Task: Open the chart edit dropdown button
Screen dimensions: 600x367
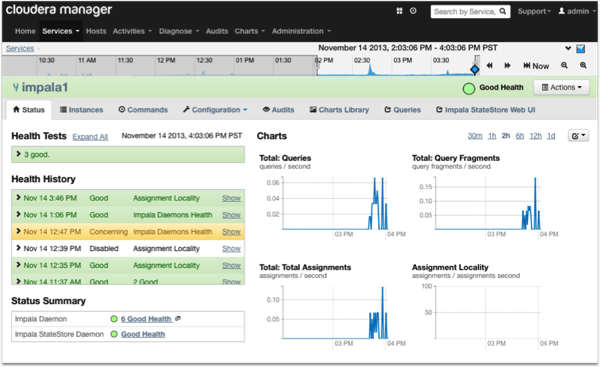Action: [578, 136]
